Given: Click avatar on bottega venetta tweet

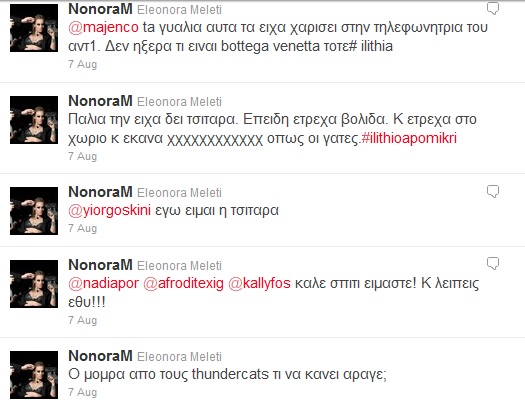Looking at the screenshot, I should 34,28.
